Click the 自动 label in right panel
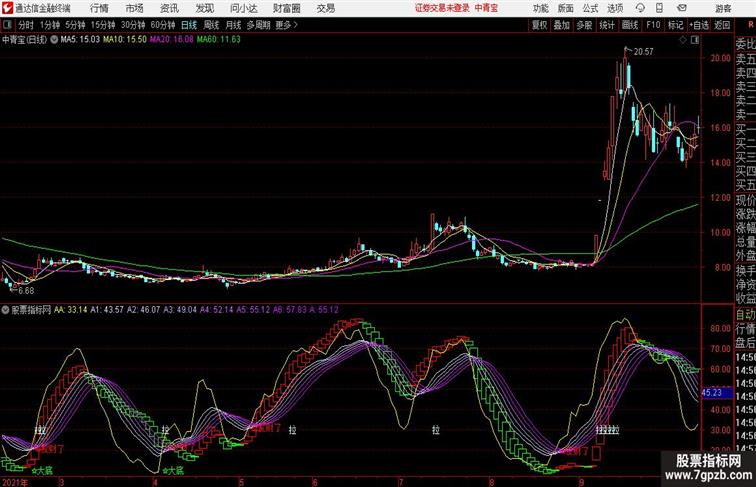The width and height of the screenshot is (756, 487). (x=745, y=315)
